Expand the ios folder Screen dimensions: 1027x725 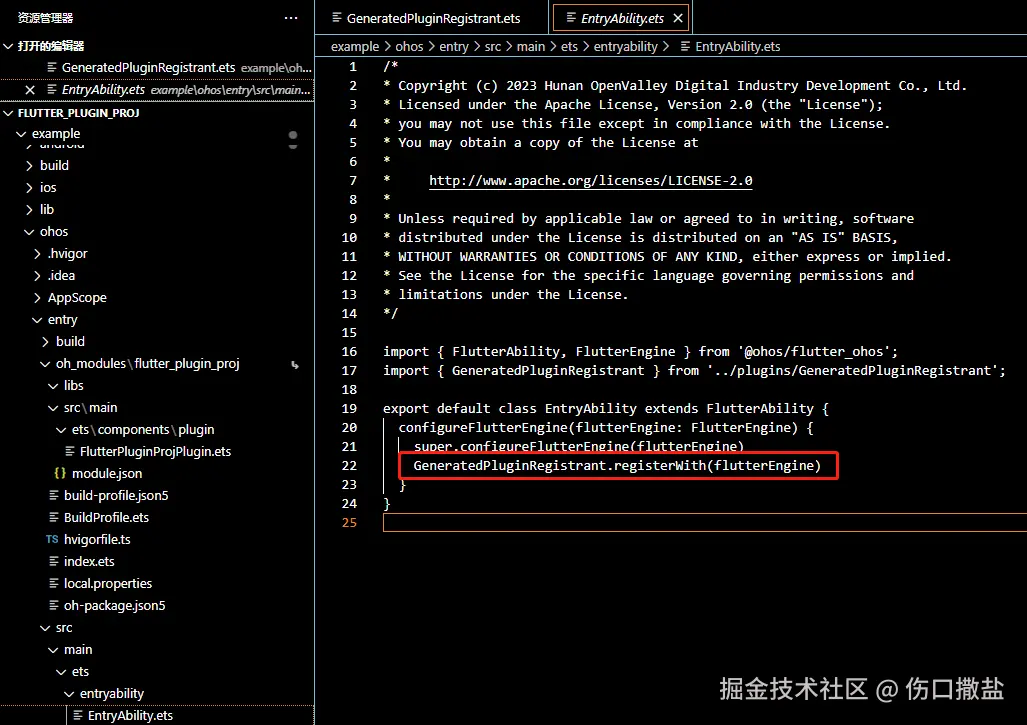29,188
